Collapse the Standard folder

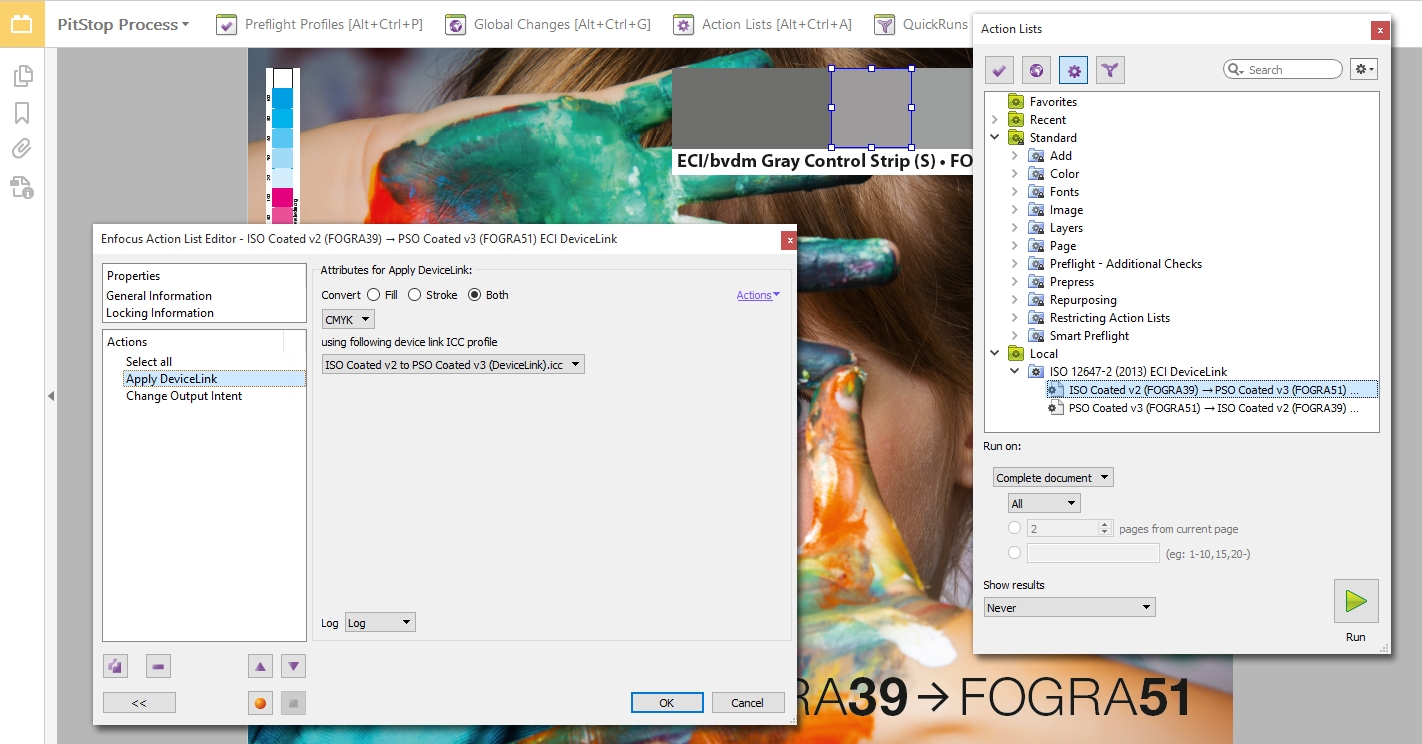tap(995, 138)
